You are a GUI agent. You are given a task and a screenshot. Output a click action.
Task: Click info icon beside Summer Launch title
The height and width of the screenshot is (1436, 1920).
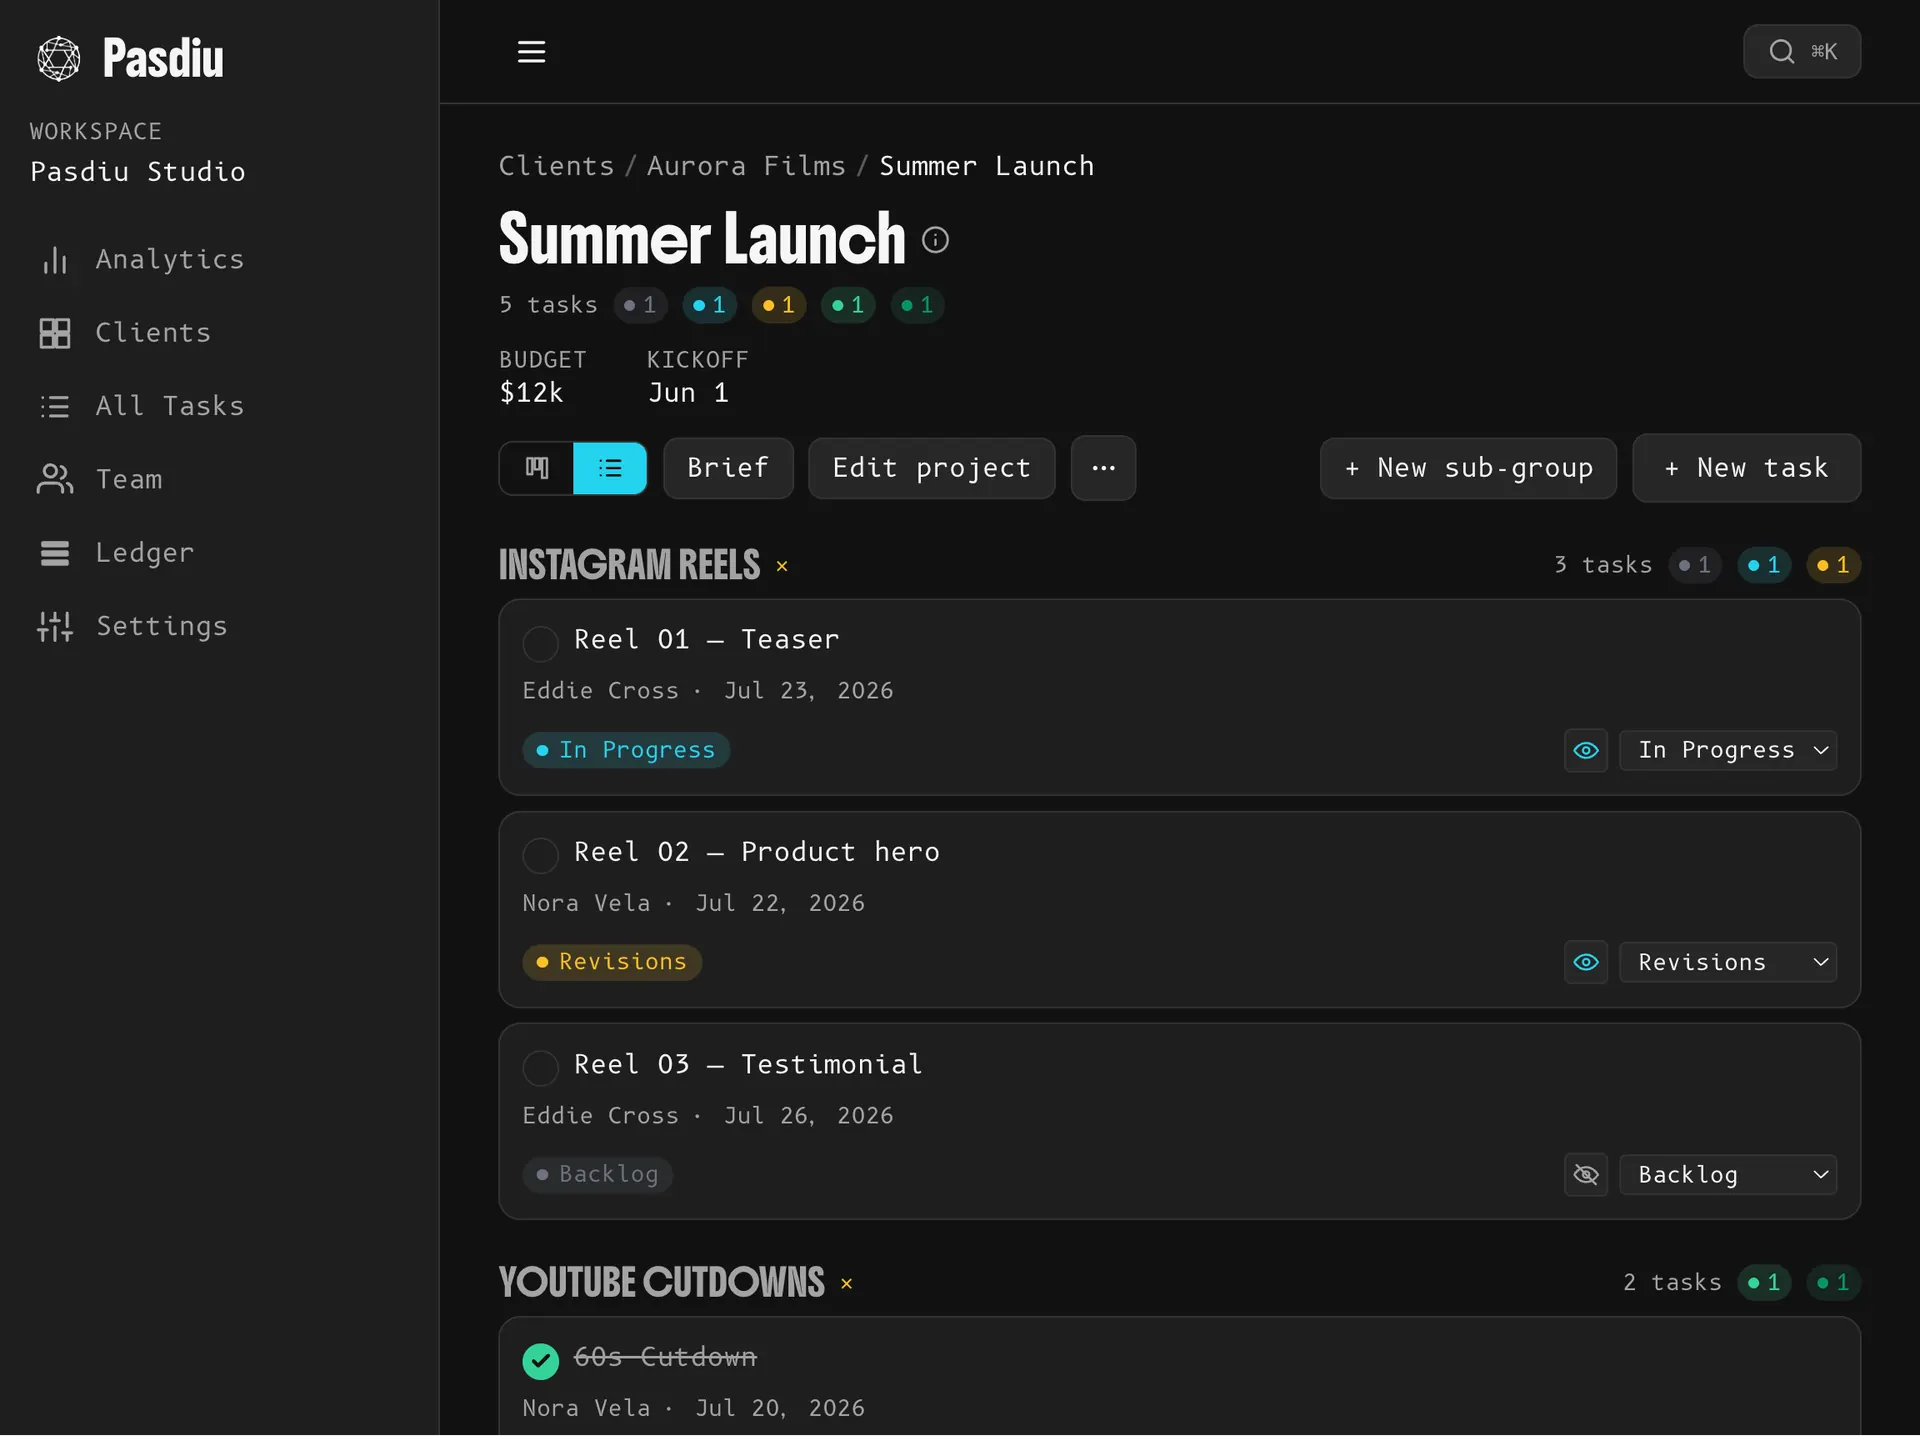click(935, 240)
